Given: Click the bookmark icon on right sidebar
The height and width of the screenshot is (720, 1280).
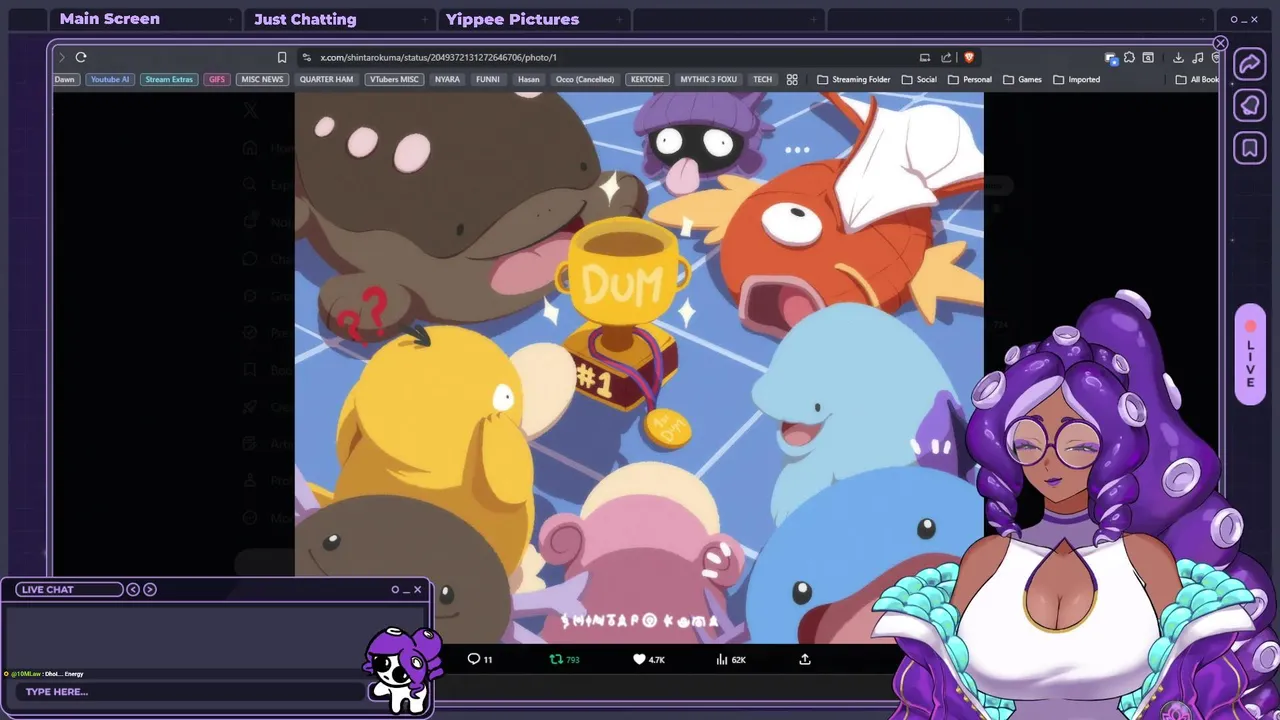Looking at the screenshot, I should pos(1250,149).
